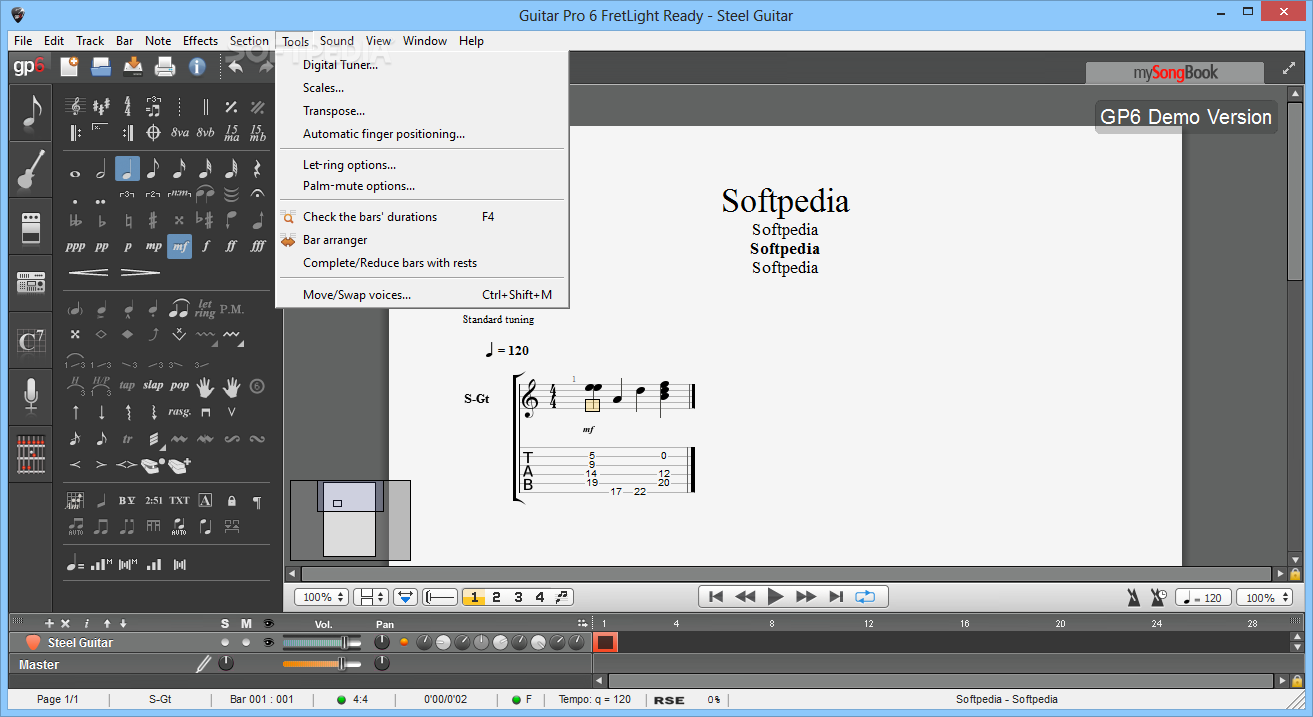This screenshot has height=717, width=1313.
Task: Toggle loop playback button
Action: [865, 597]
